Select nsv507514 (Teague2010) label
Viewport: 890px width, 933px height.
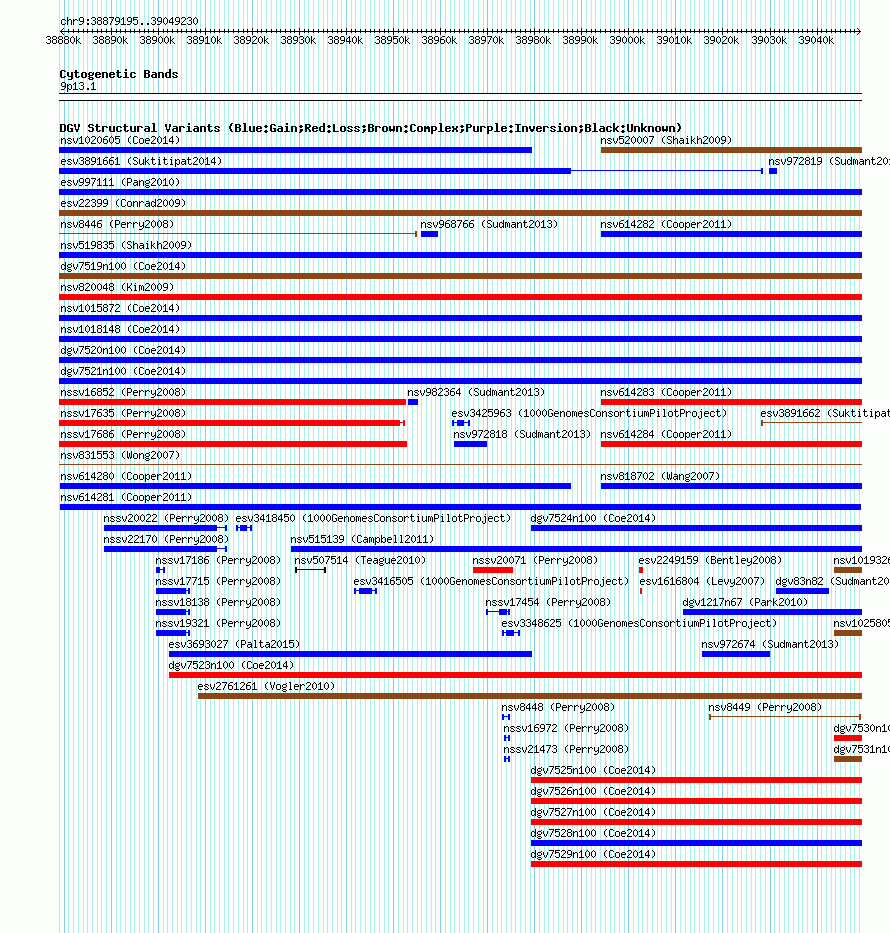360,561
